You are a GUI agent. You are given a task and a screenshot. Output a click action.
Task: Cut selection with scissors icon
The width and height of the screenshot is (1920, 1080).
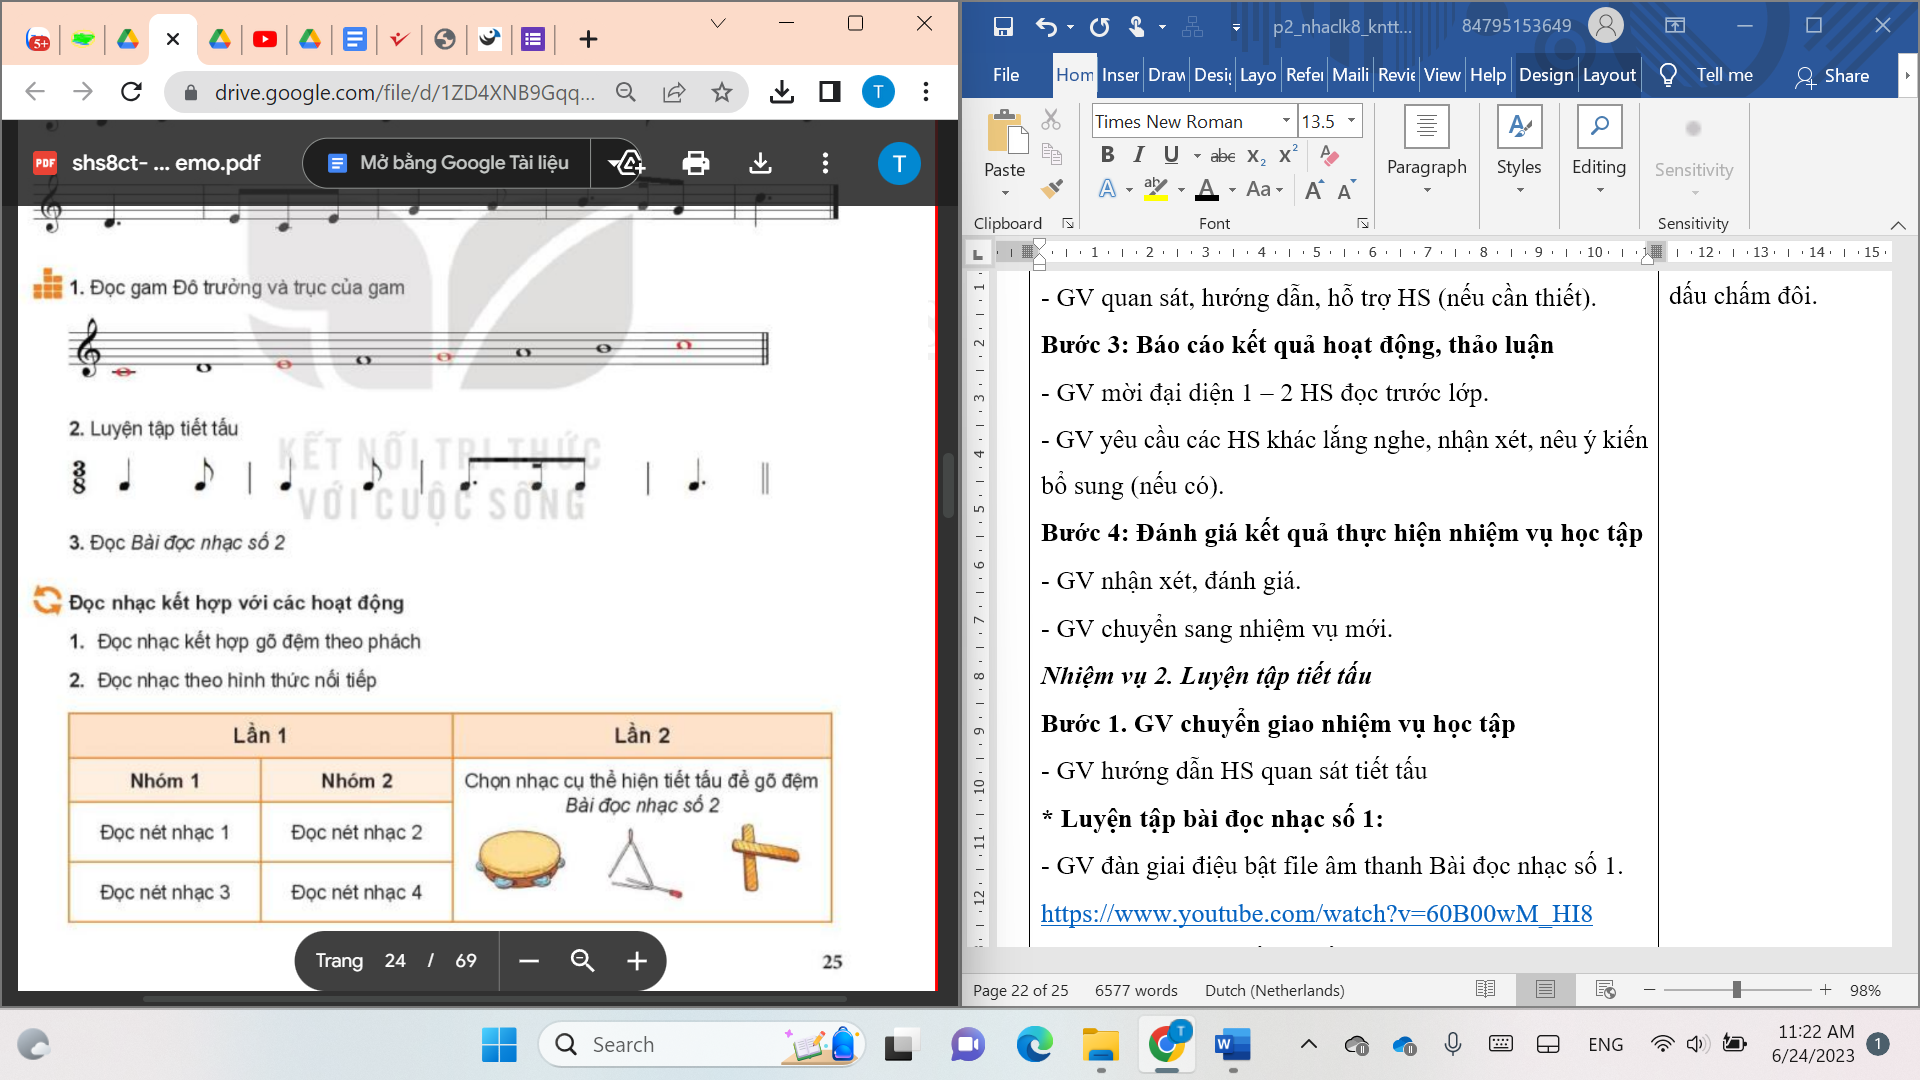click(1051, 120)
